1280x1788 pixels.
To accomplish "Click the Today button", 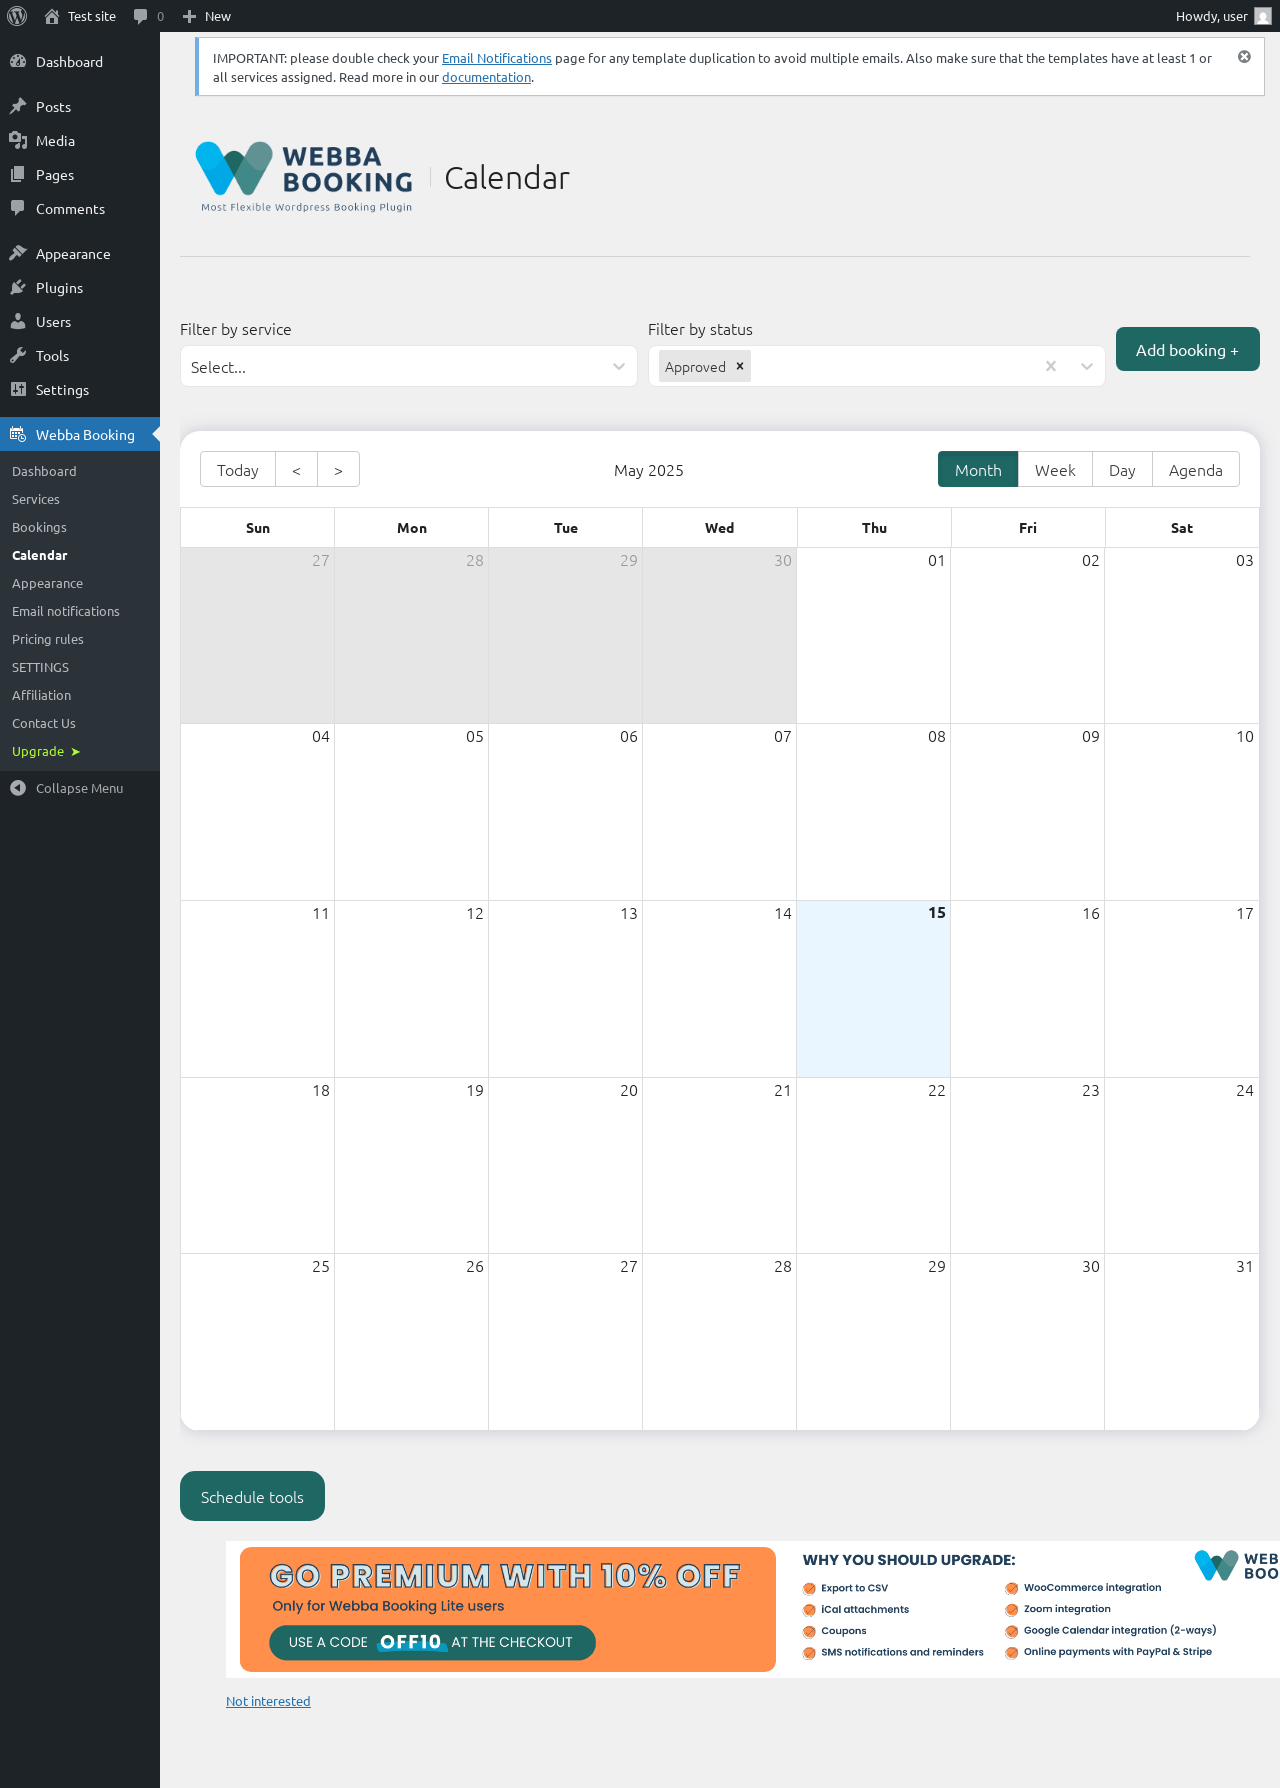I will tap(238, 470).
